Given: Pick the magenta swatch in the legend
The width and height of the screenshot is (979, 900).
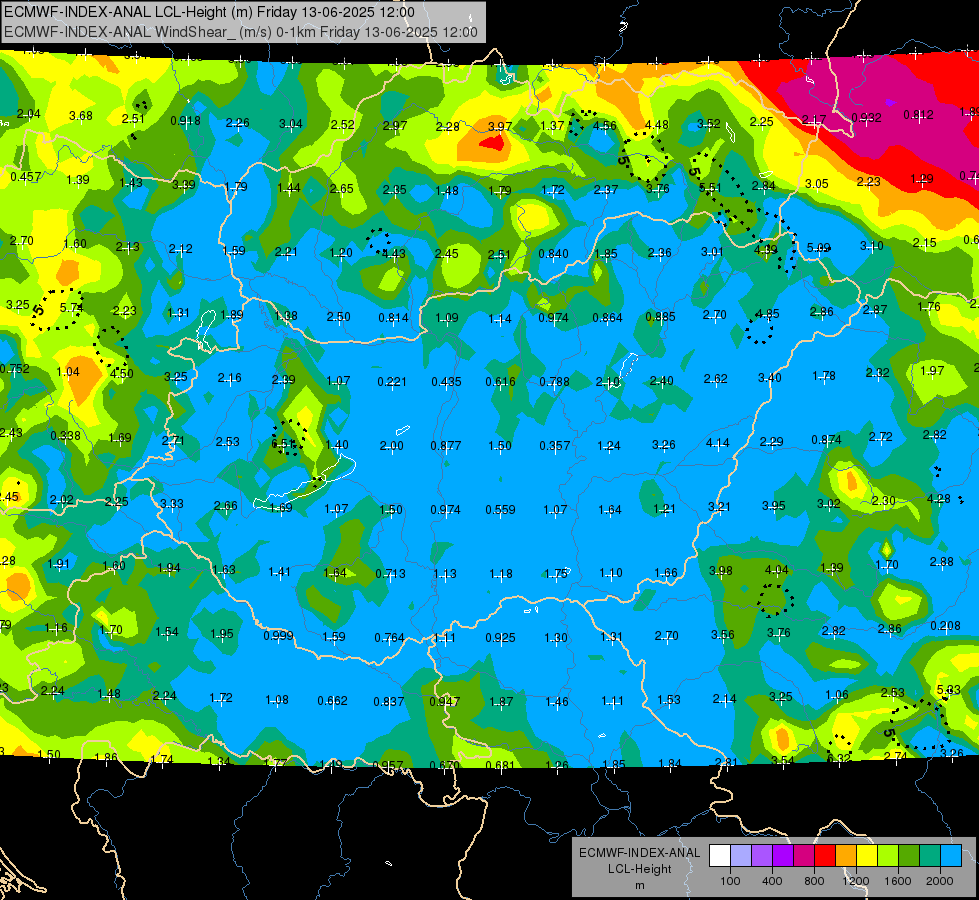Looking at the screenshot, I should pyautogui.click(x=804, y=855).
